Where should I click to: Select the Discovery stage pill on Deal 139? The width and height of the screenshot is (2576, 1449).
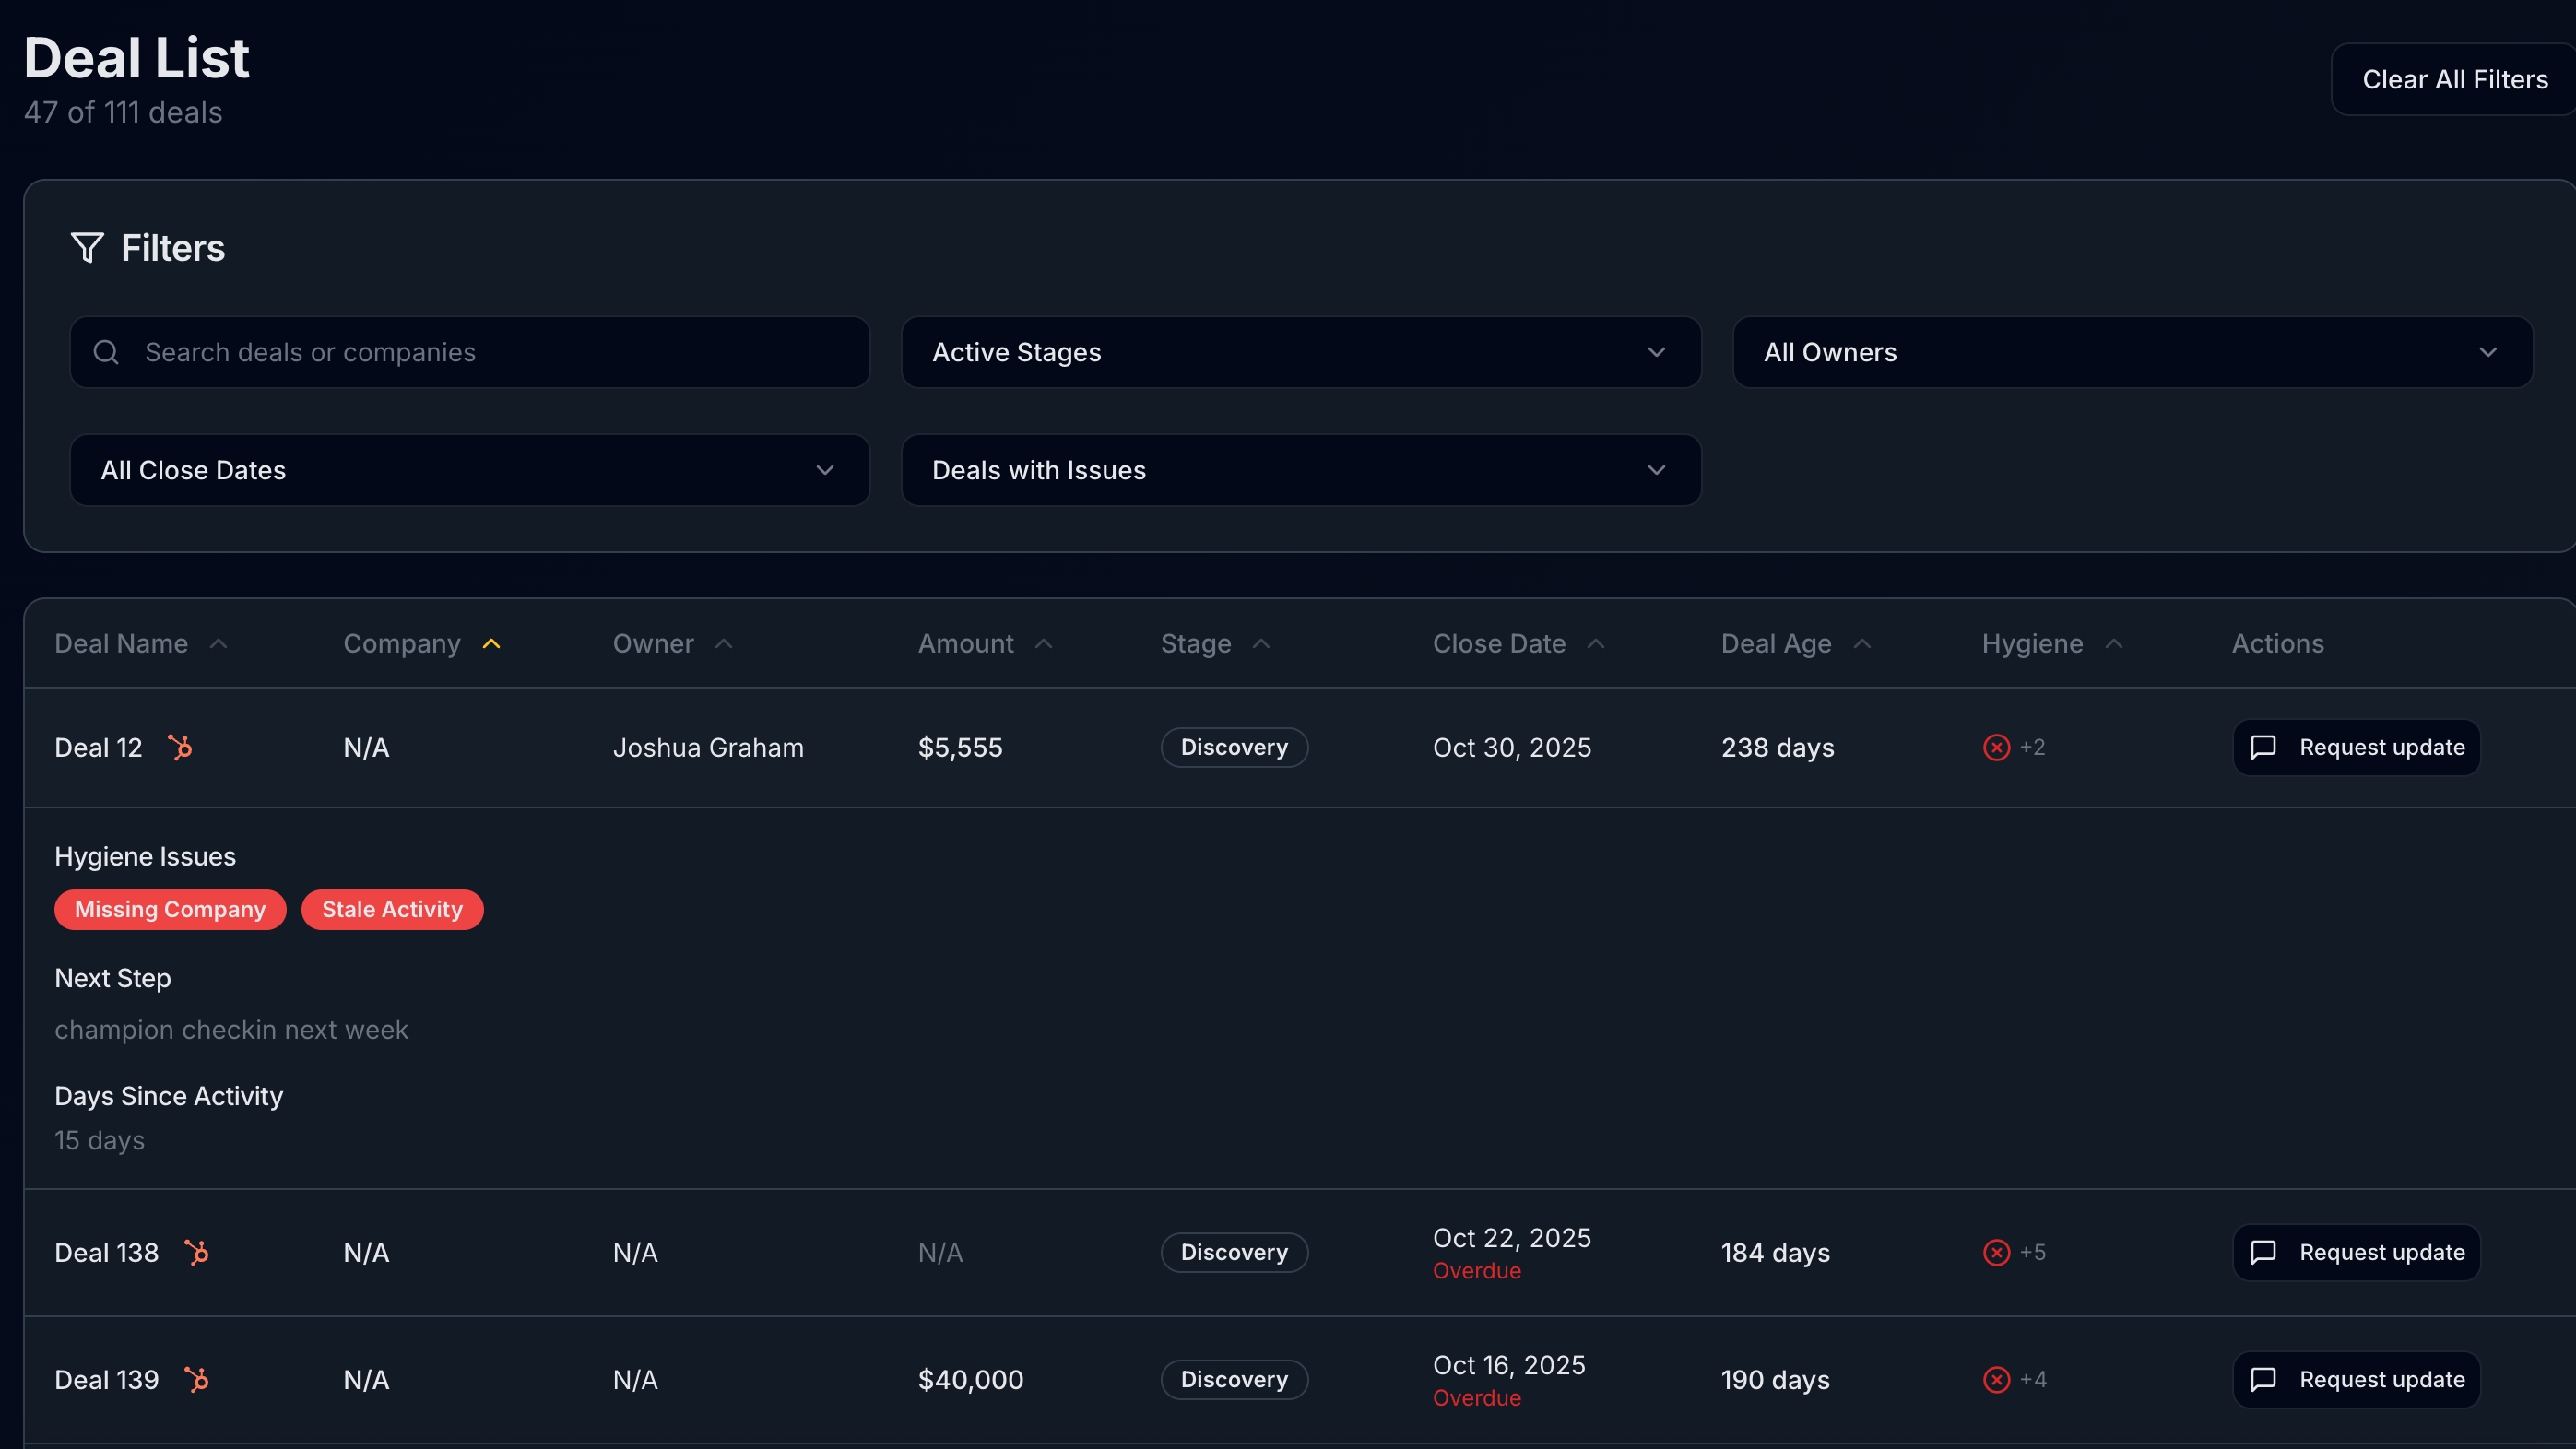click(x=1234, y=1379)
